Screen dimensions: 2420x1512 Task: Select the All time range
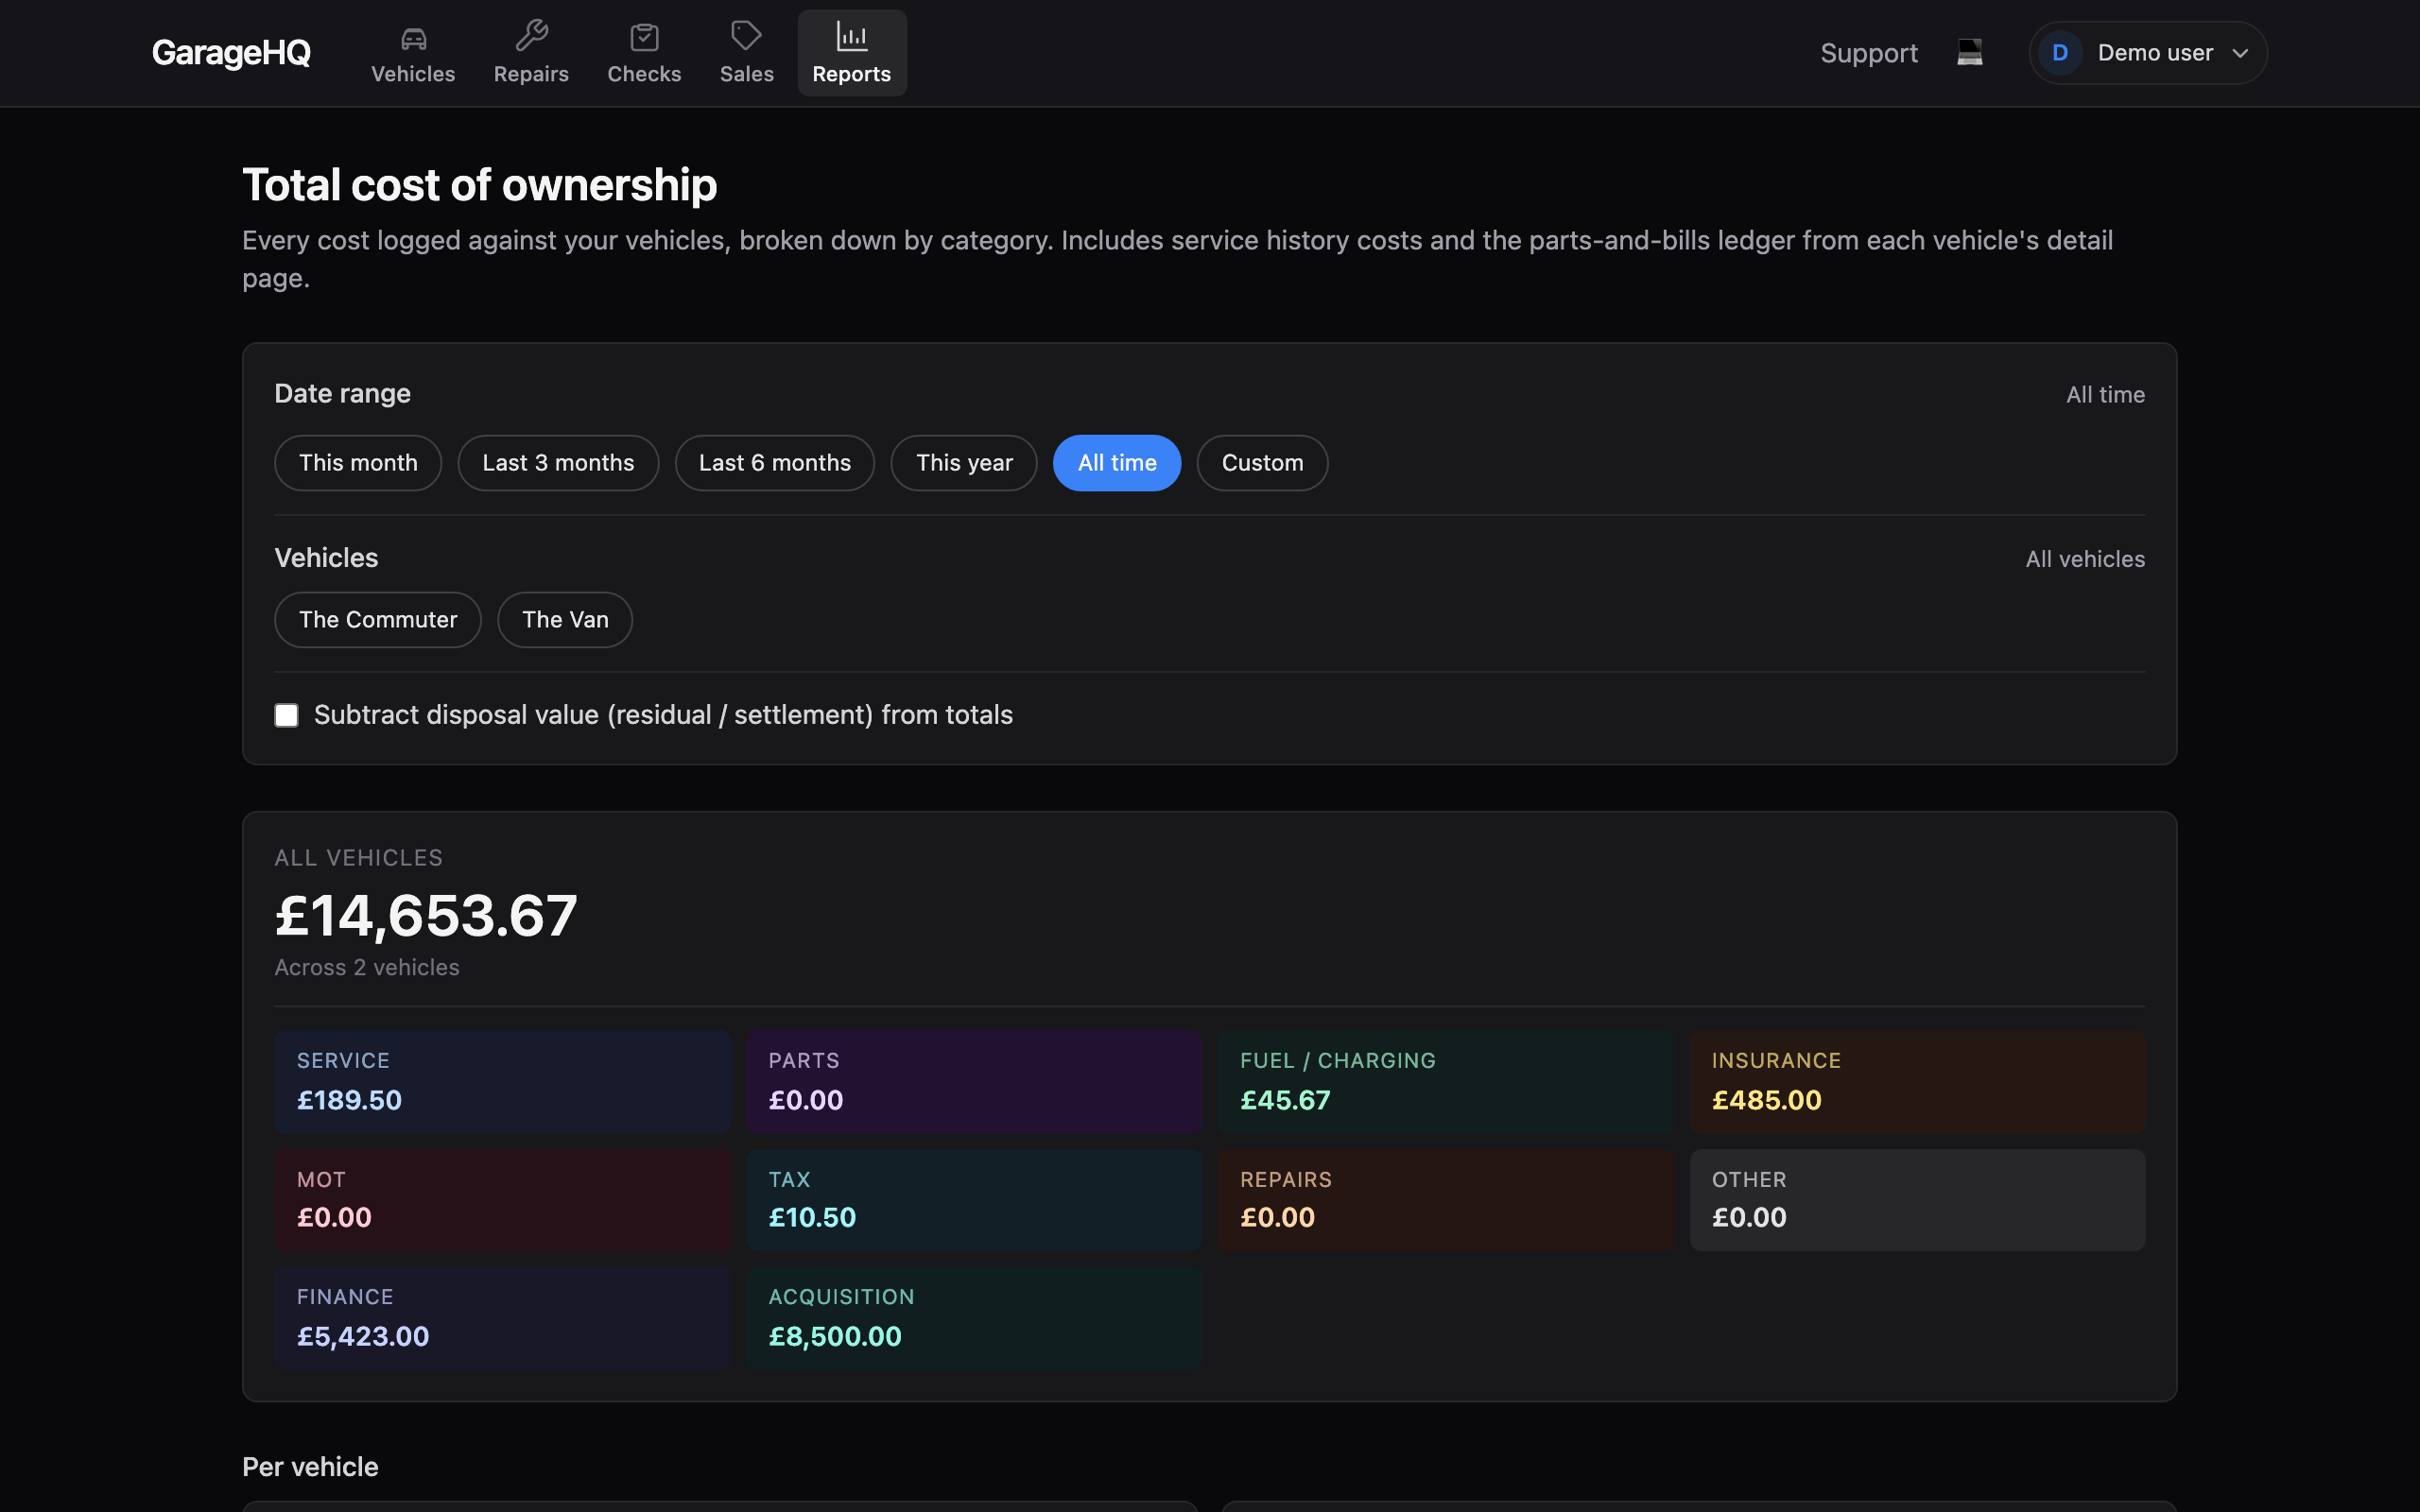(x=1117, y=463)
